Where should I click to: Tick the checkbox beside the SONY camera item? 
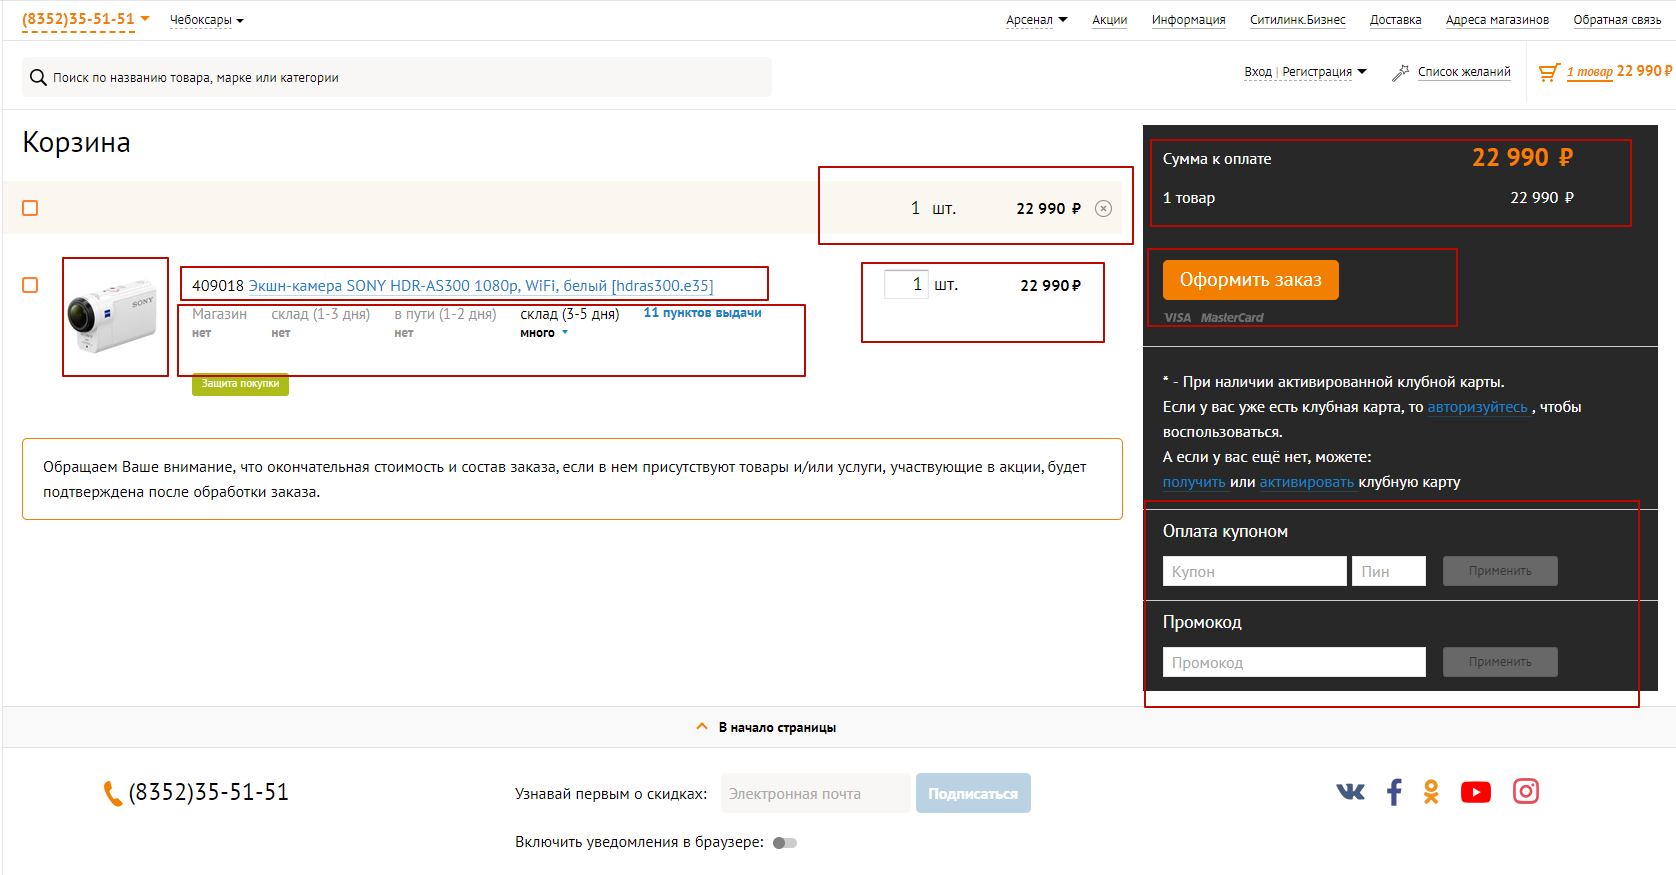[x=30, y=285]
